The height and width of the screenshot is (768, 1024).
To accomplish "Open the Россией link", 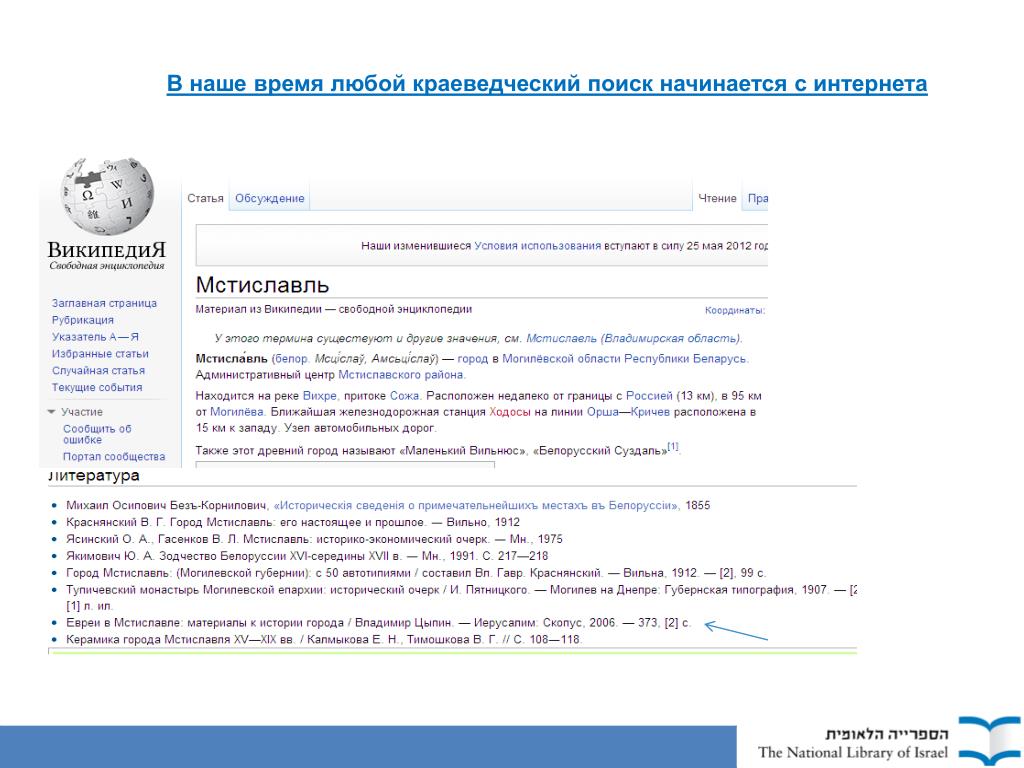I will coord(649,396).
